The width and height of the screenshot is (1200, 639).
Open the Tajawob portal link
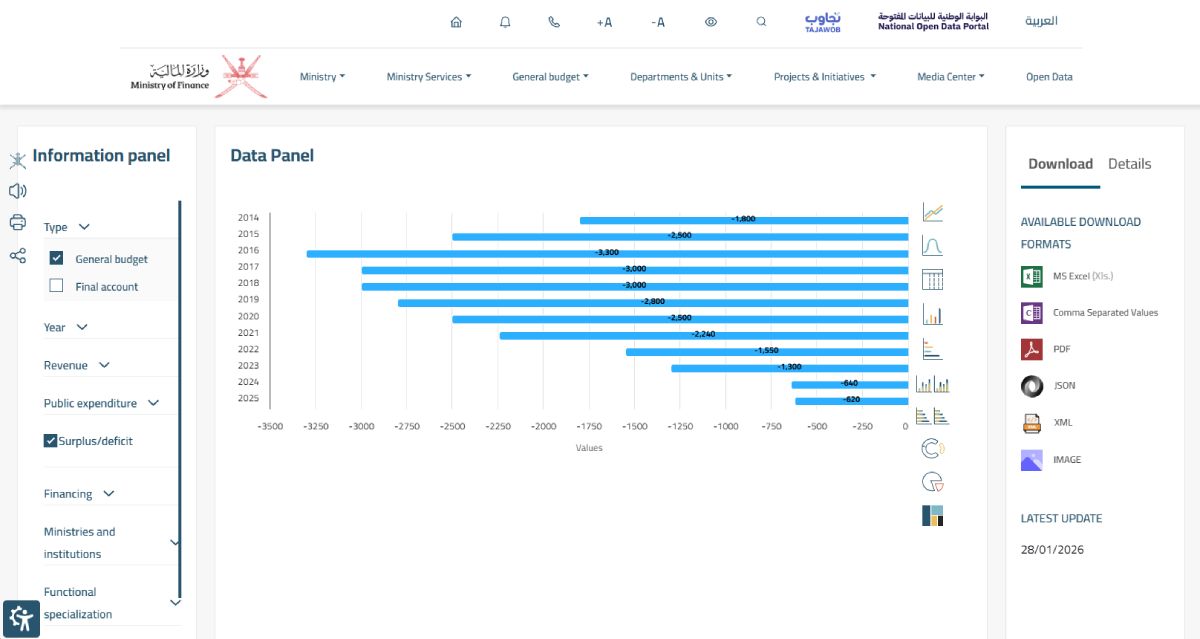tap(823, 21)
